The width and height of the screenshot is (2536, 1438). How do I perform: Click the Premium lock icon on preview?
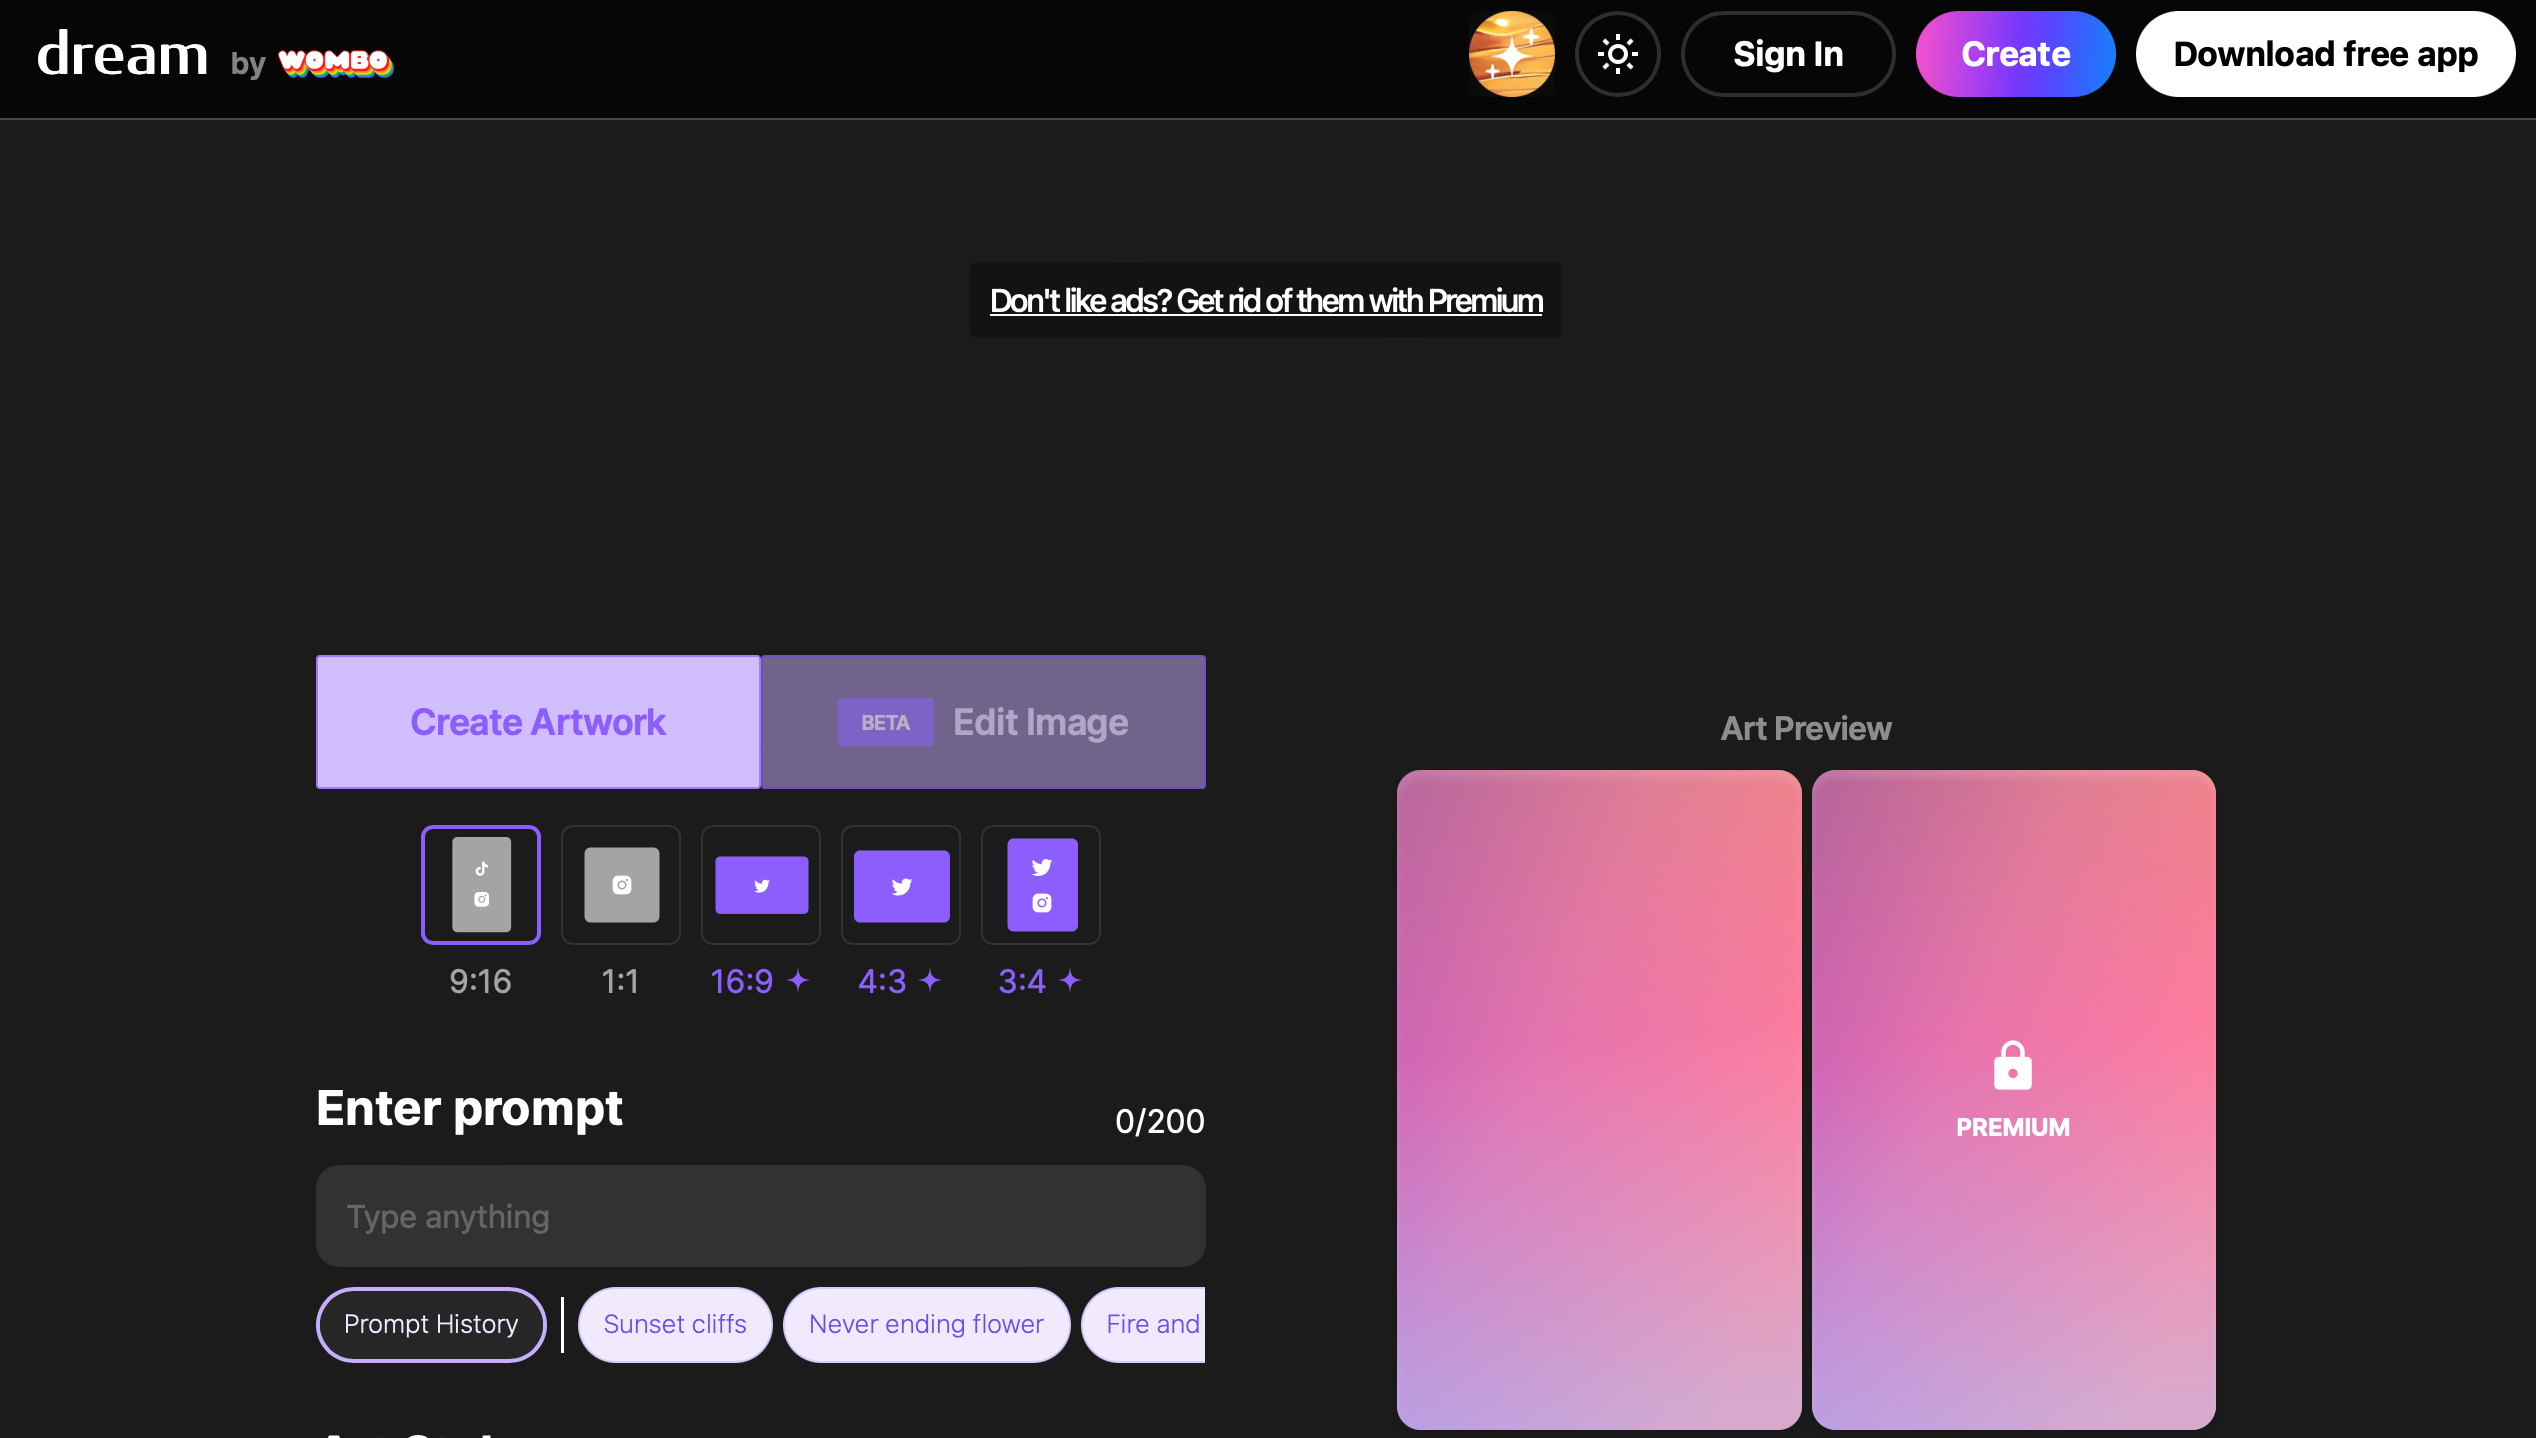point(2012,1066)
